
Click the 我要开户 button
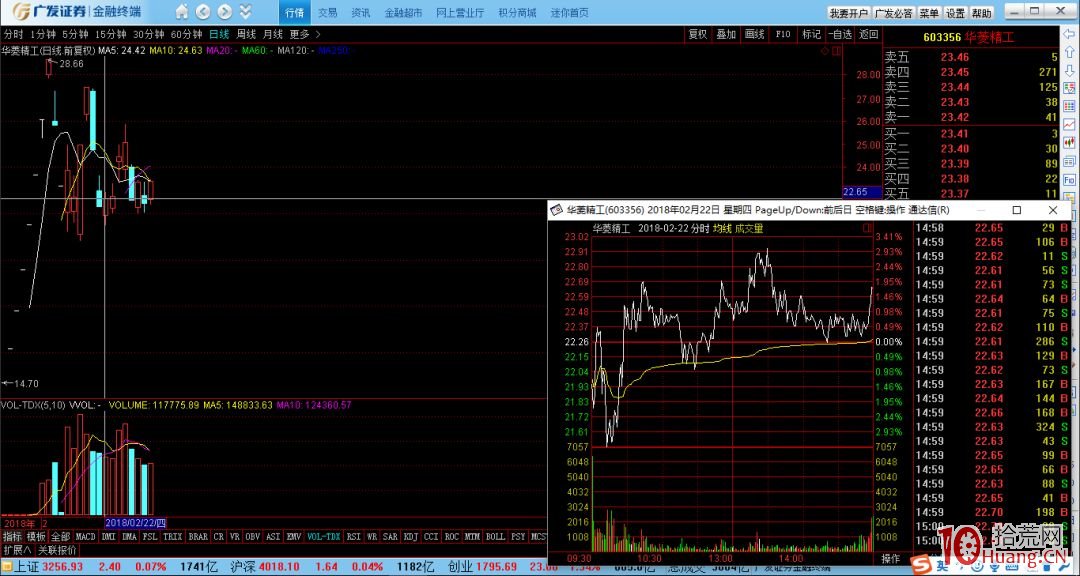click(x=849, y=13)
